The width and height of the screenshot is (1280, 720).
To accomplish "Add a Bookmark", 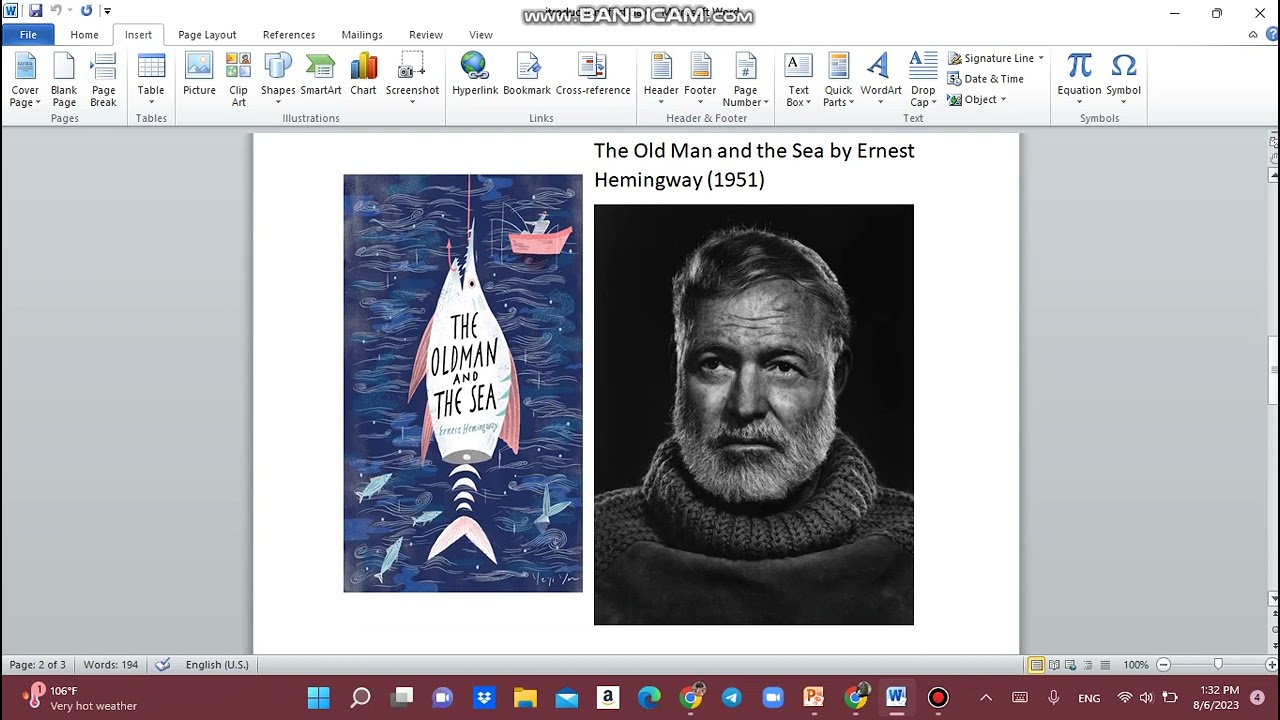I will point(527,75).
